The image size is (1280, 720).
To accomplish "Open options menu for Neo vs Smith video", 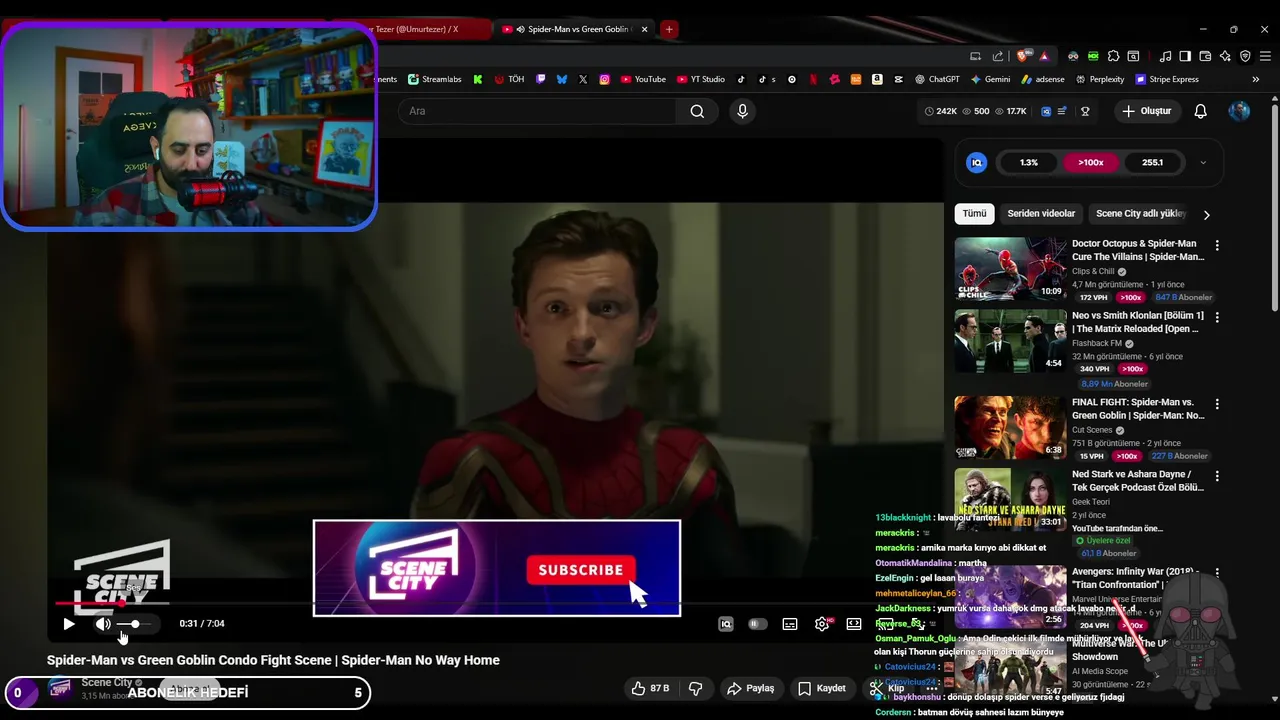I will (x=1217, y=317).
